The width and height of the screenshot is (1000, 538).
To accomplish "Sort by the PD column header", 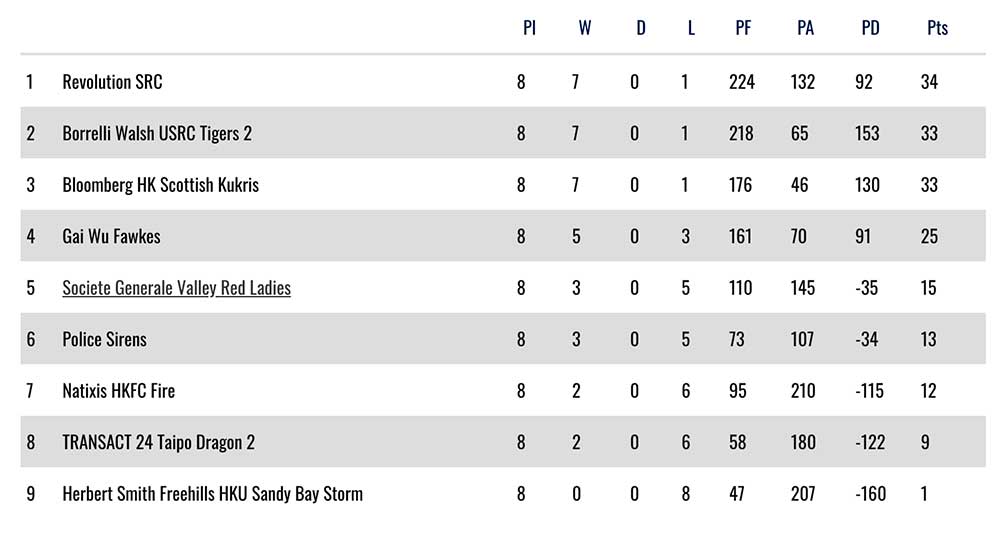I will click(x=870, y=28).
